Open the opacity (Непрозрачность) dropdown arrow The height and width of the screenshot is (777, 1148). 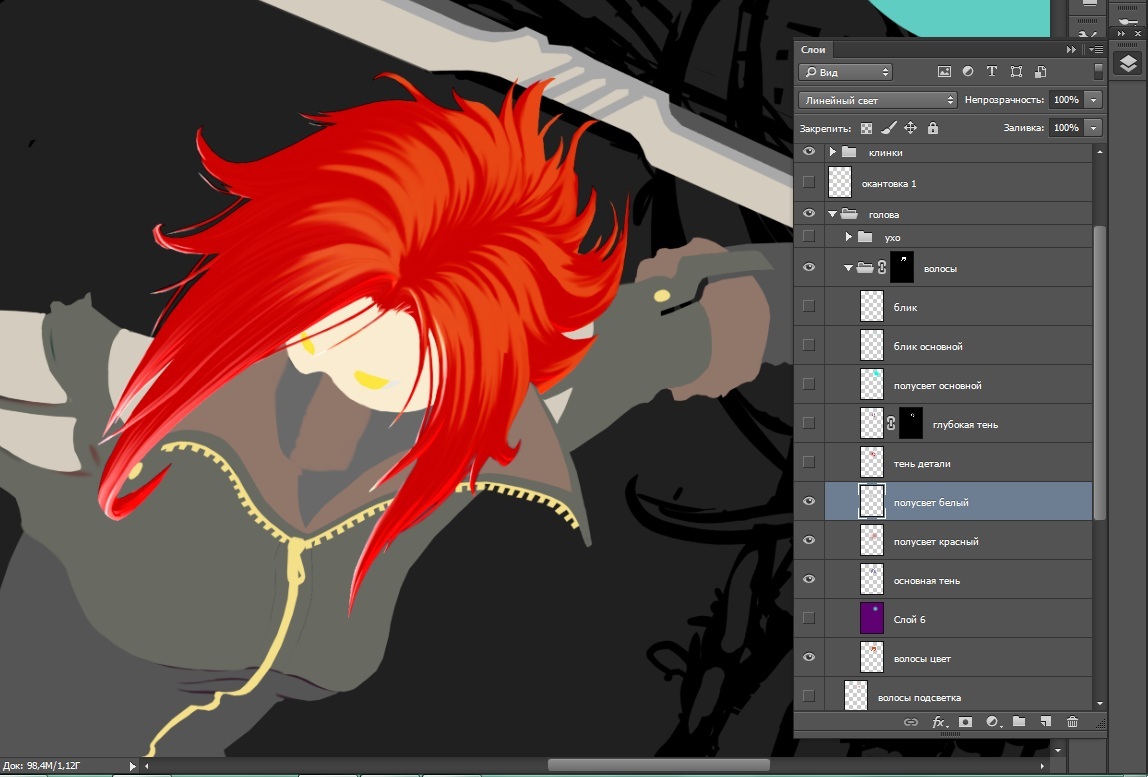click(1093, 100)
